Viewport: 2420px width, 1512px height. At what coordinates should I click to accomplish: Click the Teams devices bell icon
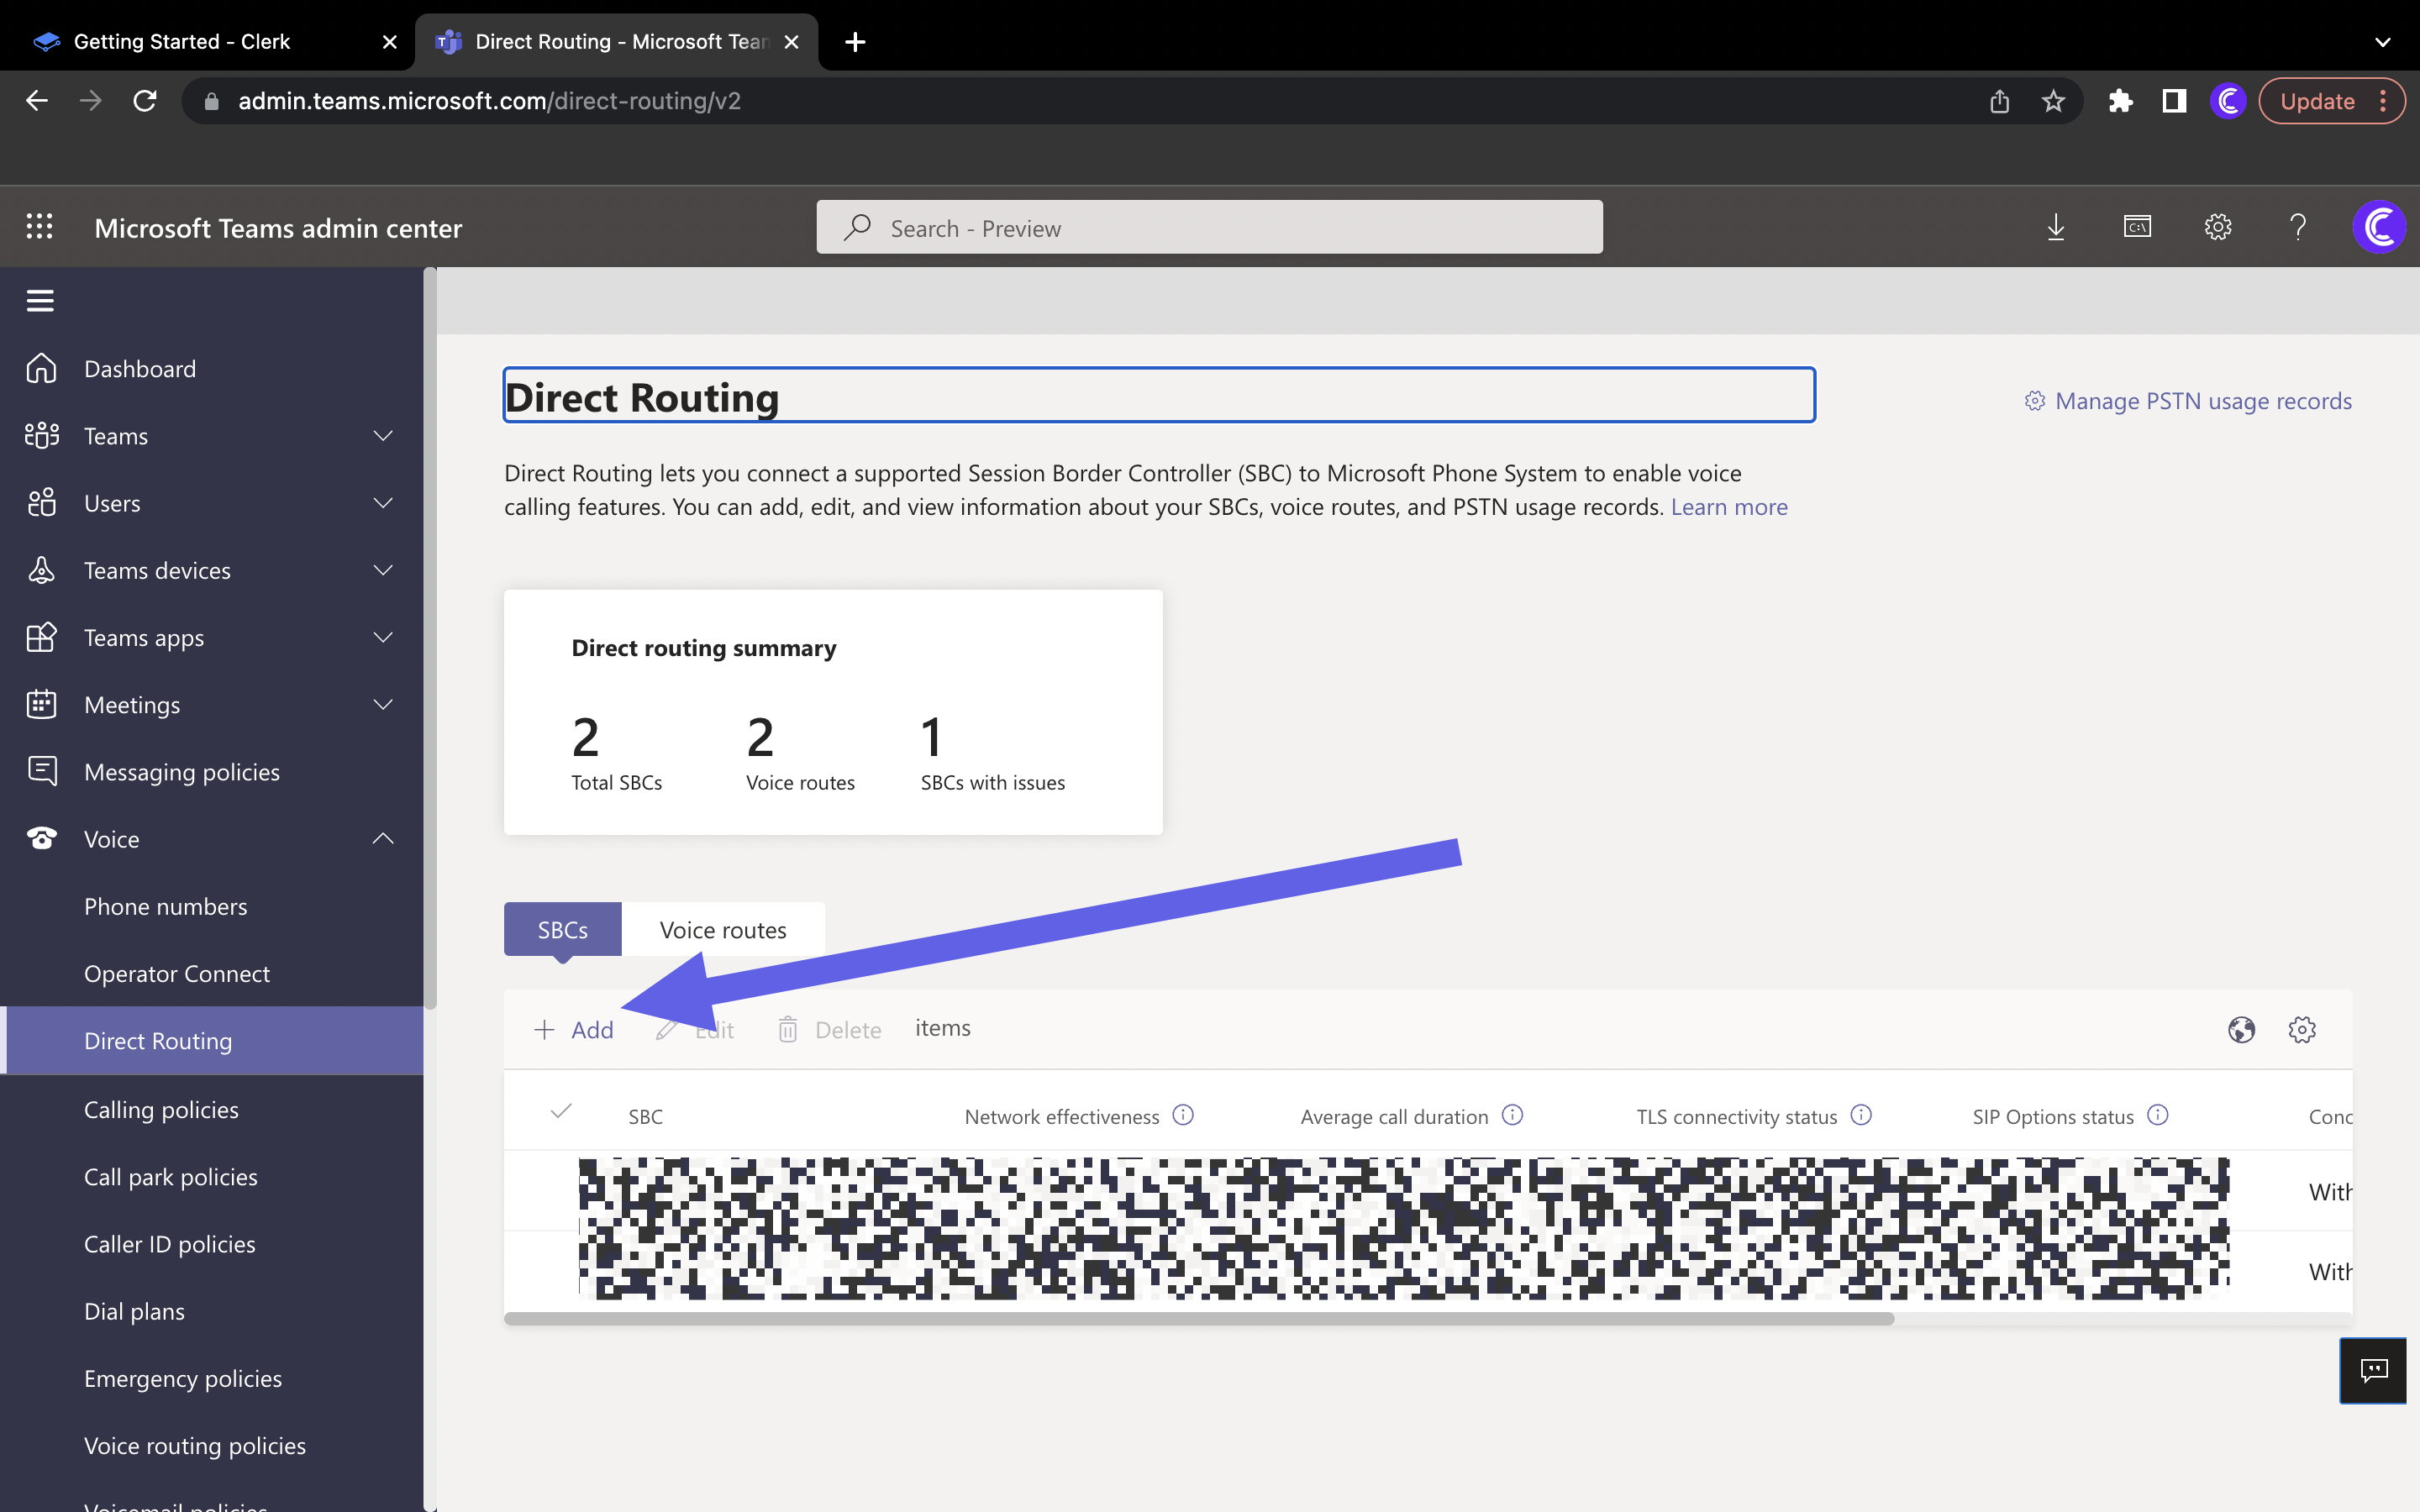[x=41, y=570]
